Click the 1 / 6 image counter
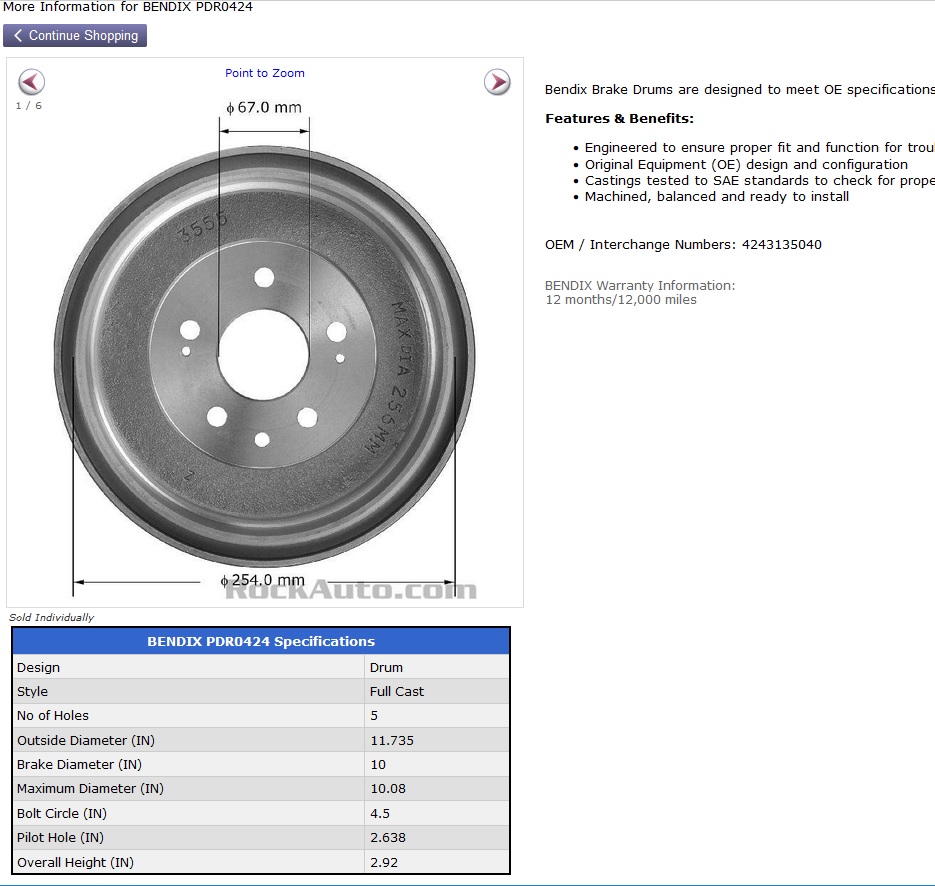Screen dimensions: 935x886 [x=29, y=106]
